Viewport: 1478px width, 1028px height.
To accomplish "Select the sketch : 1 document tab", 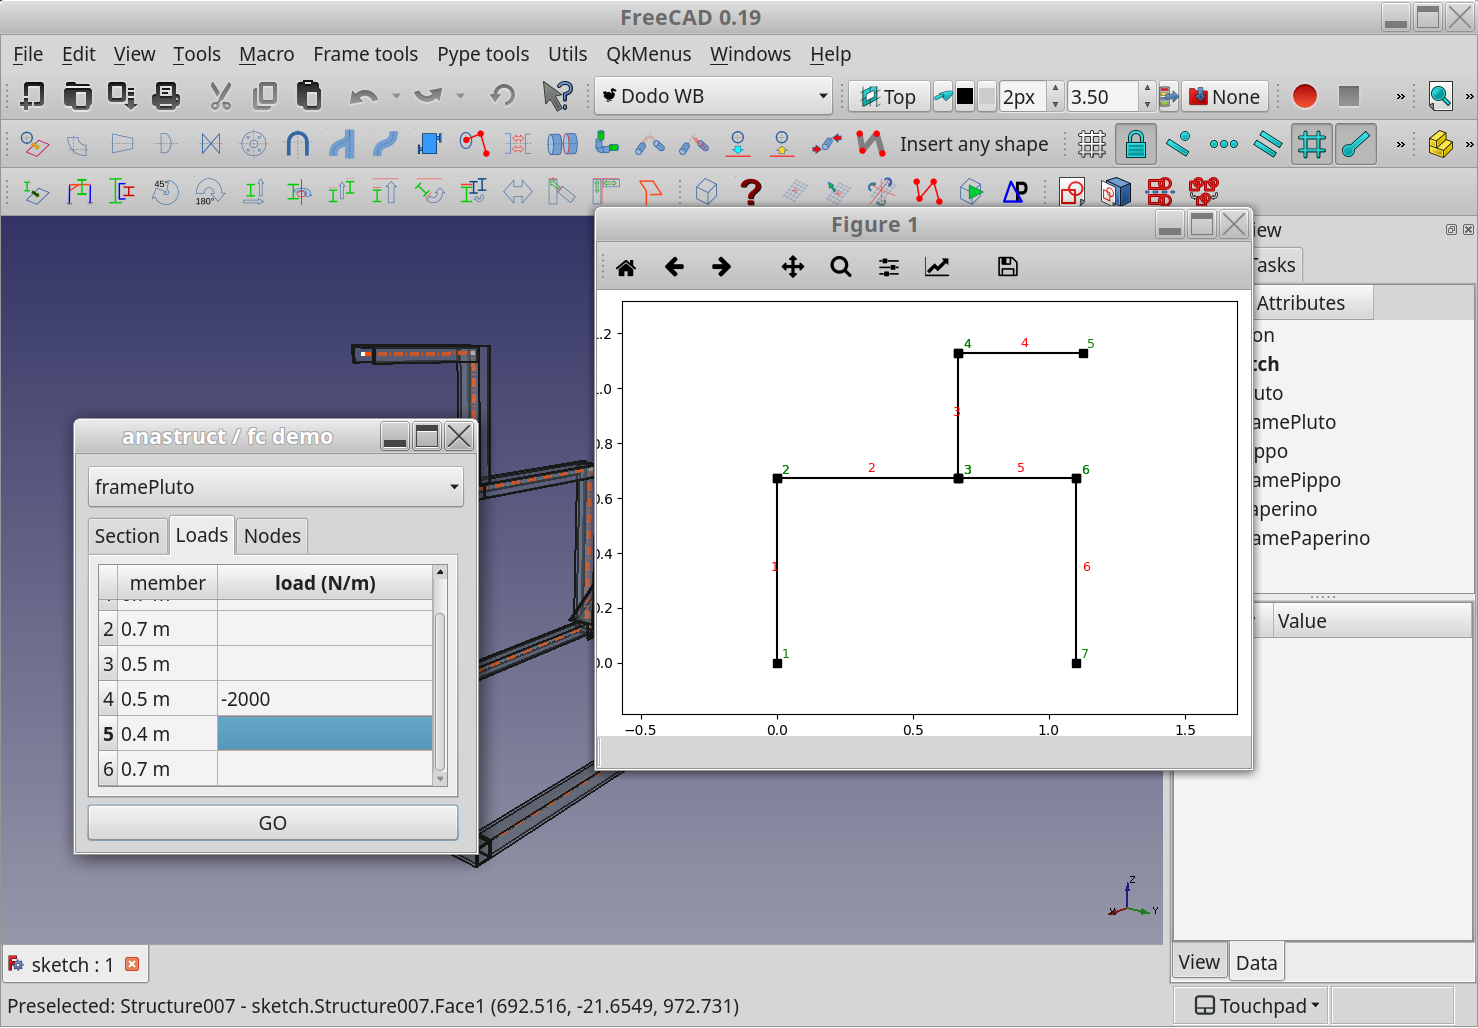I will point(73,965).
